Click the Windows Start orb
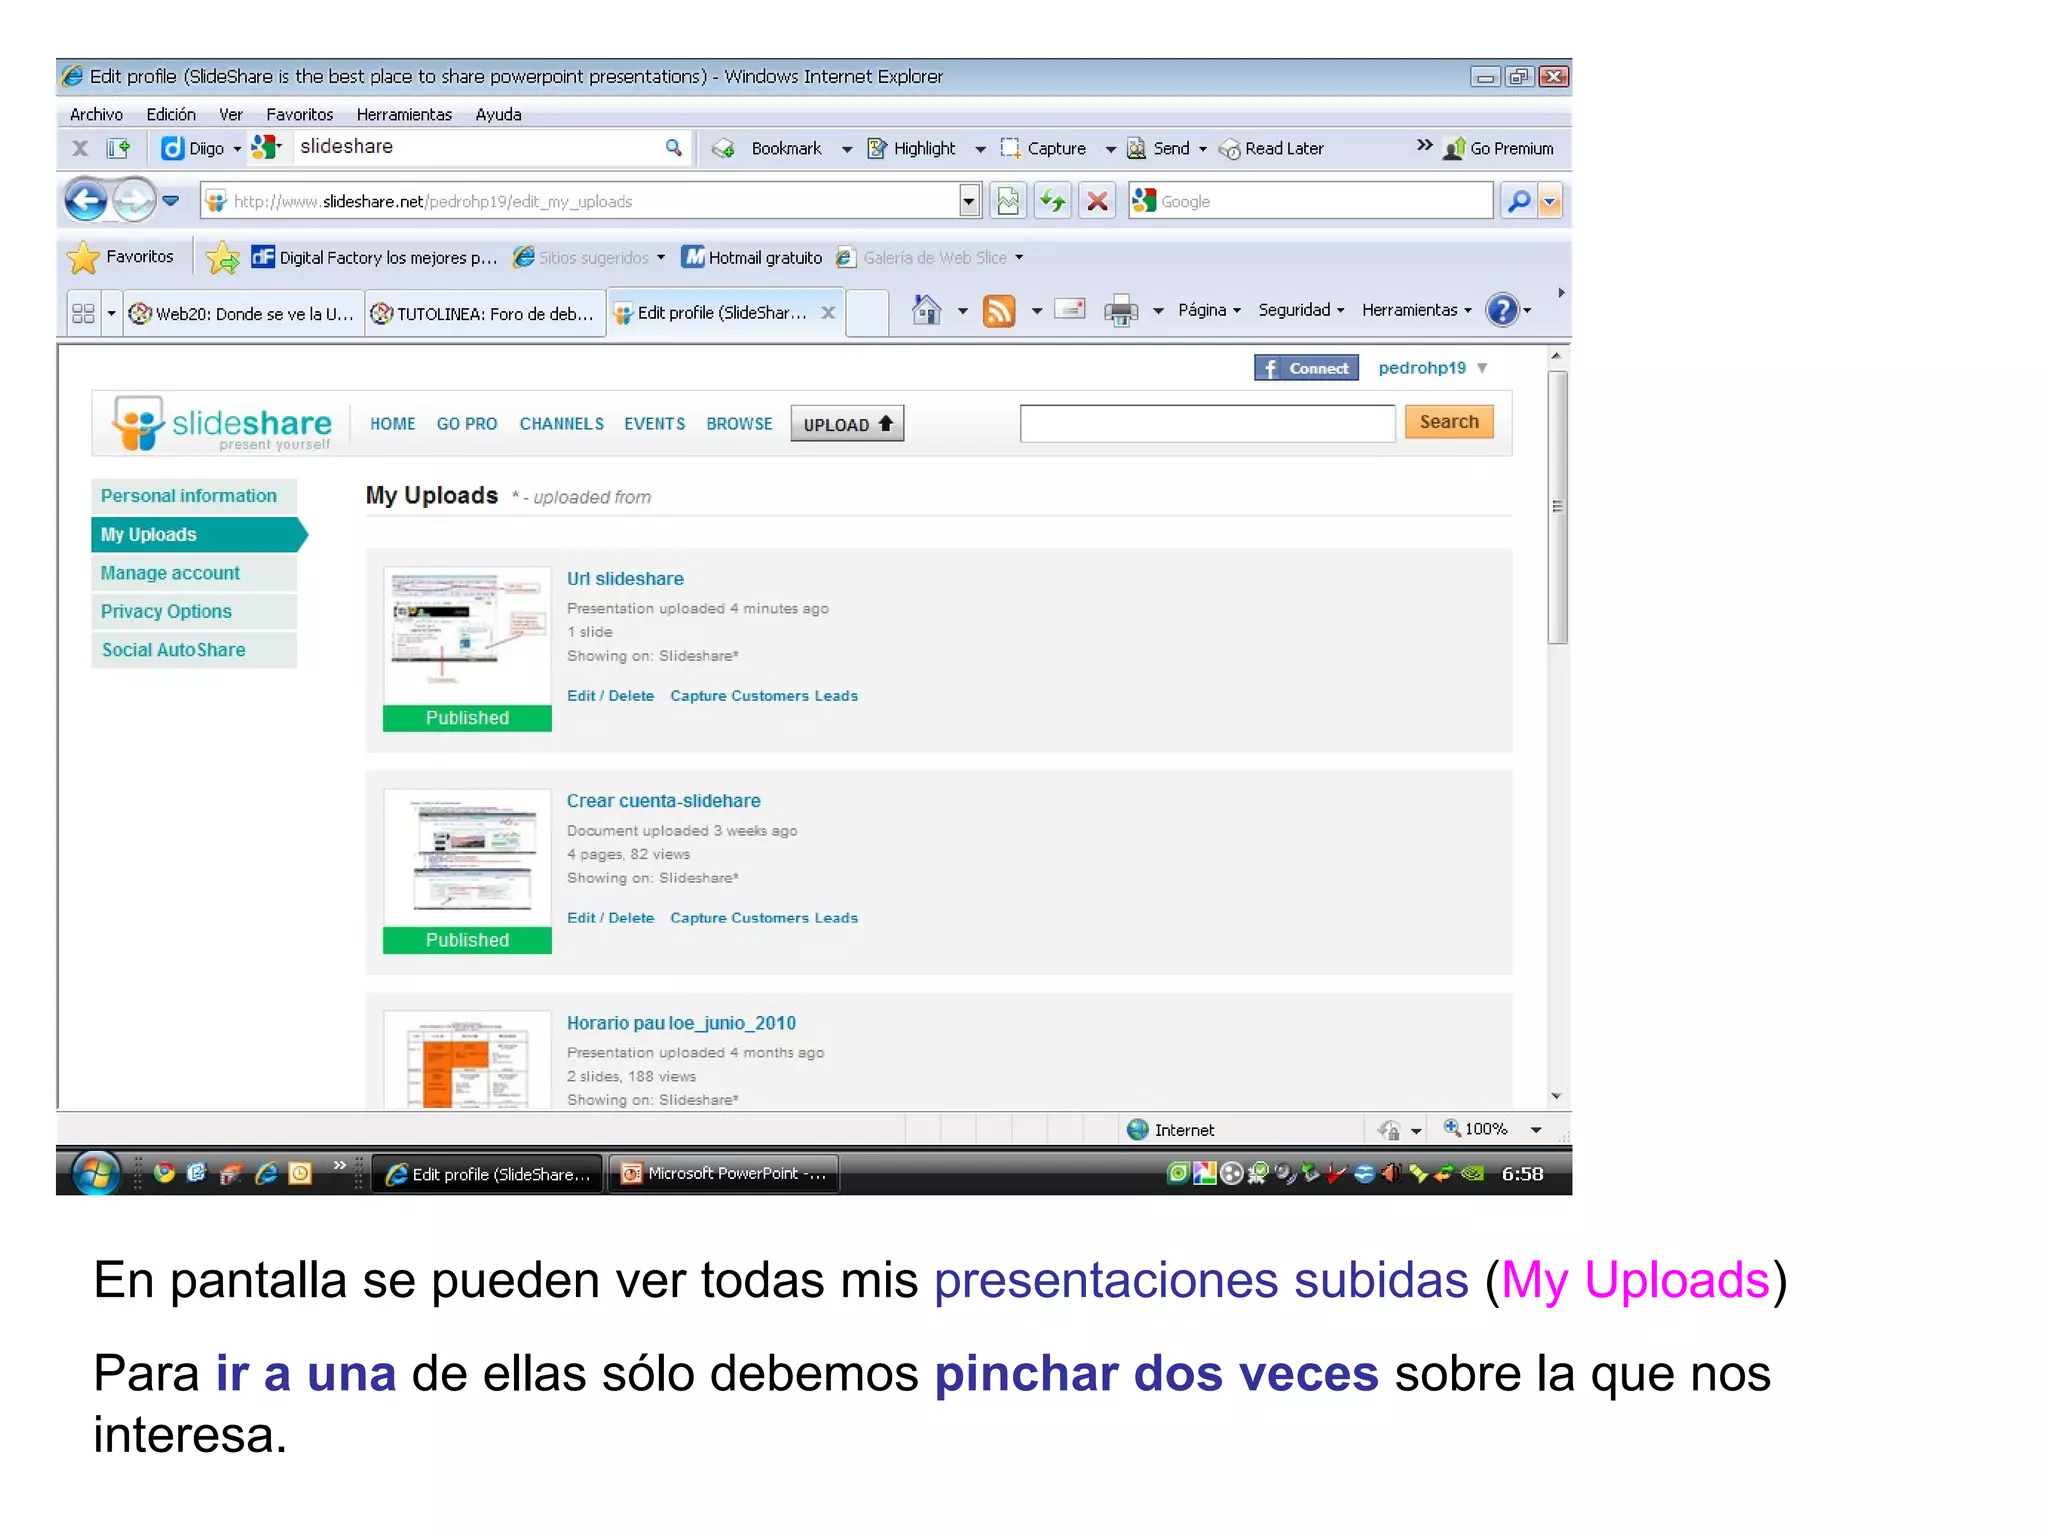Viewport: 2048px width, 1536px height. pyautogui.click(x=96, y=1173)
